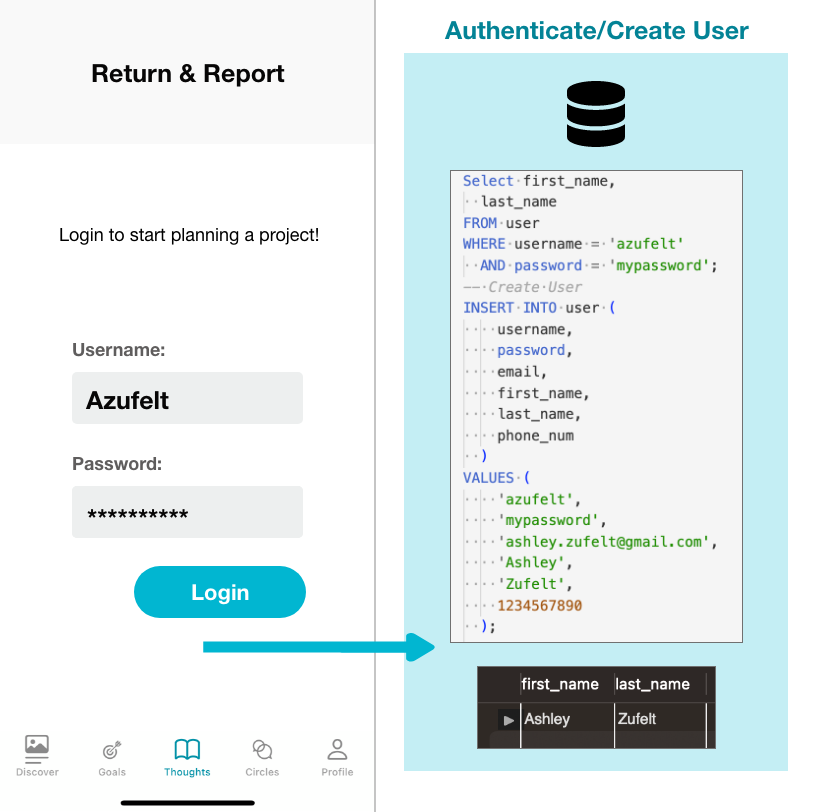
Task: Select the Thoughts open-book icon
Action: 187,749
